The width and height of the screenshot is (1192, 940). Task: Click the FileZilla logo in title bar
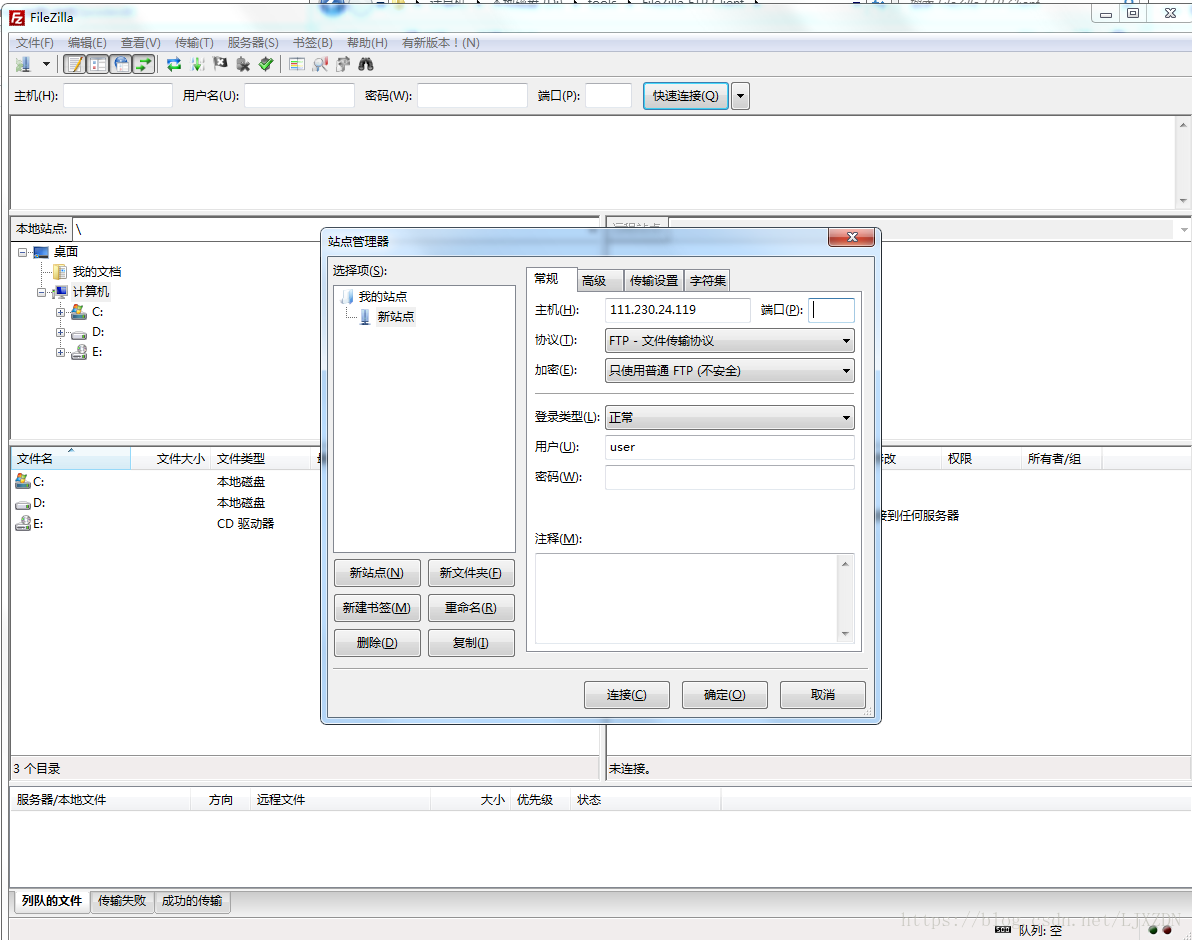tap(17, 17)
